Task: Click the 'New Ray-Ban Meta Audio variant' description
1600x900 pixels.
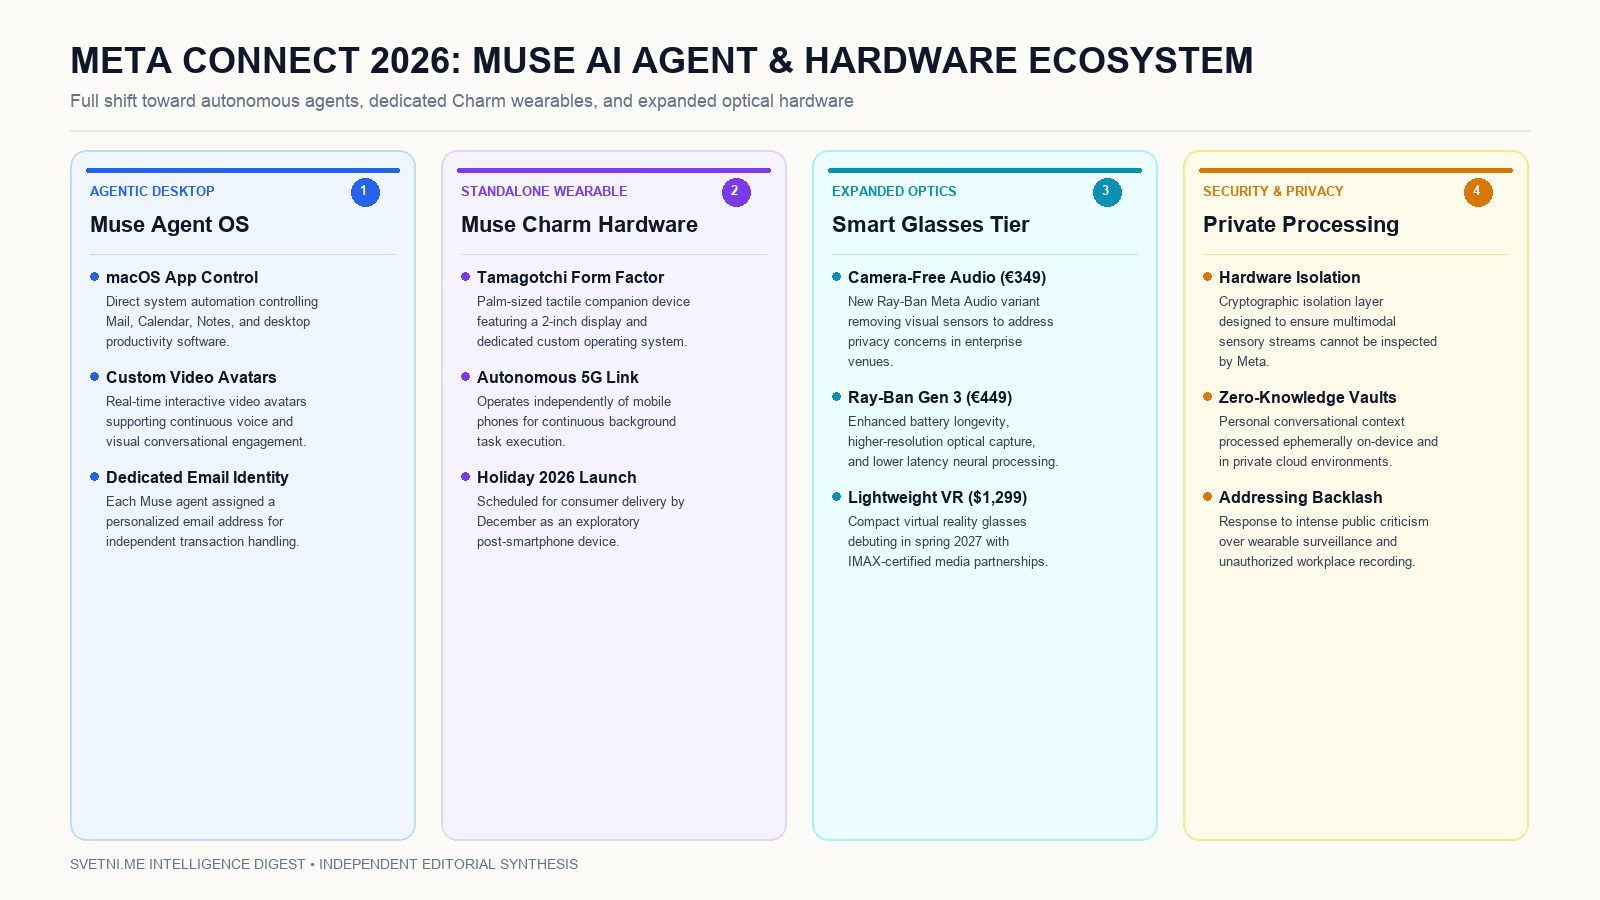Action: [951, 331]
